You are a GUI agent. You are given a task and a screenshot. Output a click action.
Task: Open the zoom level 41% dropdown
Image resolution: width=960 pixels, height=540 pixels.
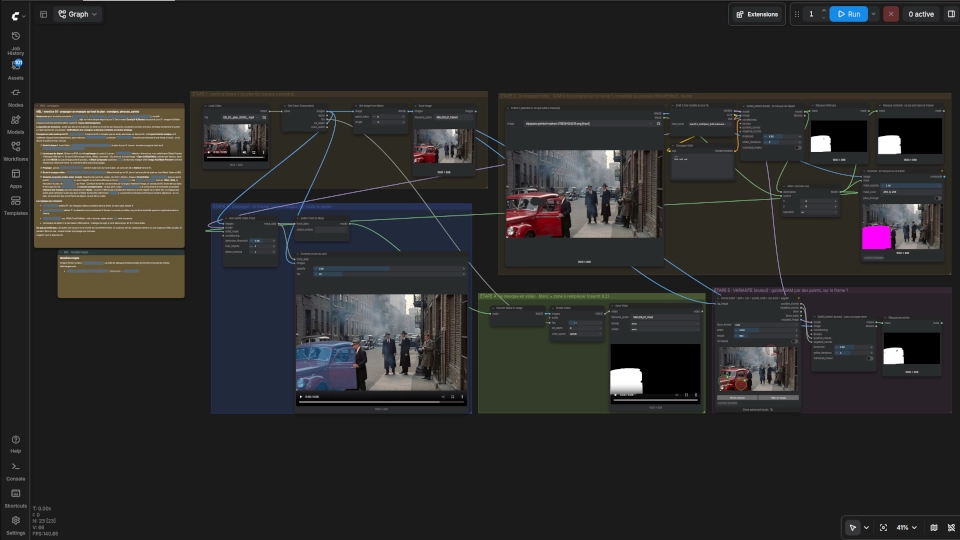click(906, 527)
